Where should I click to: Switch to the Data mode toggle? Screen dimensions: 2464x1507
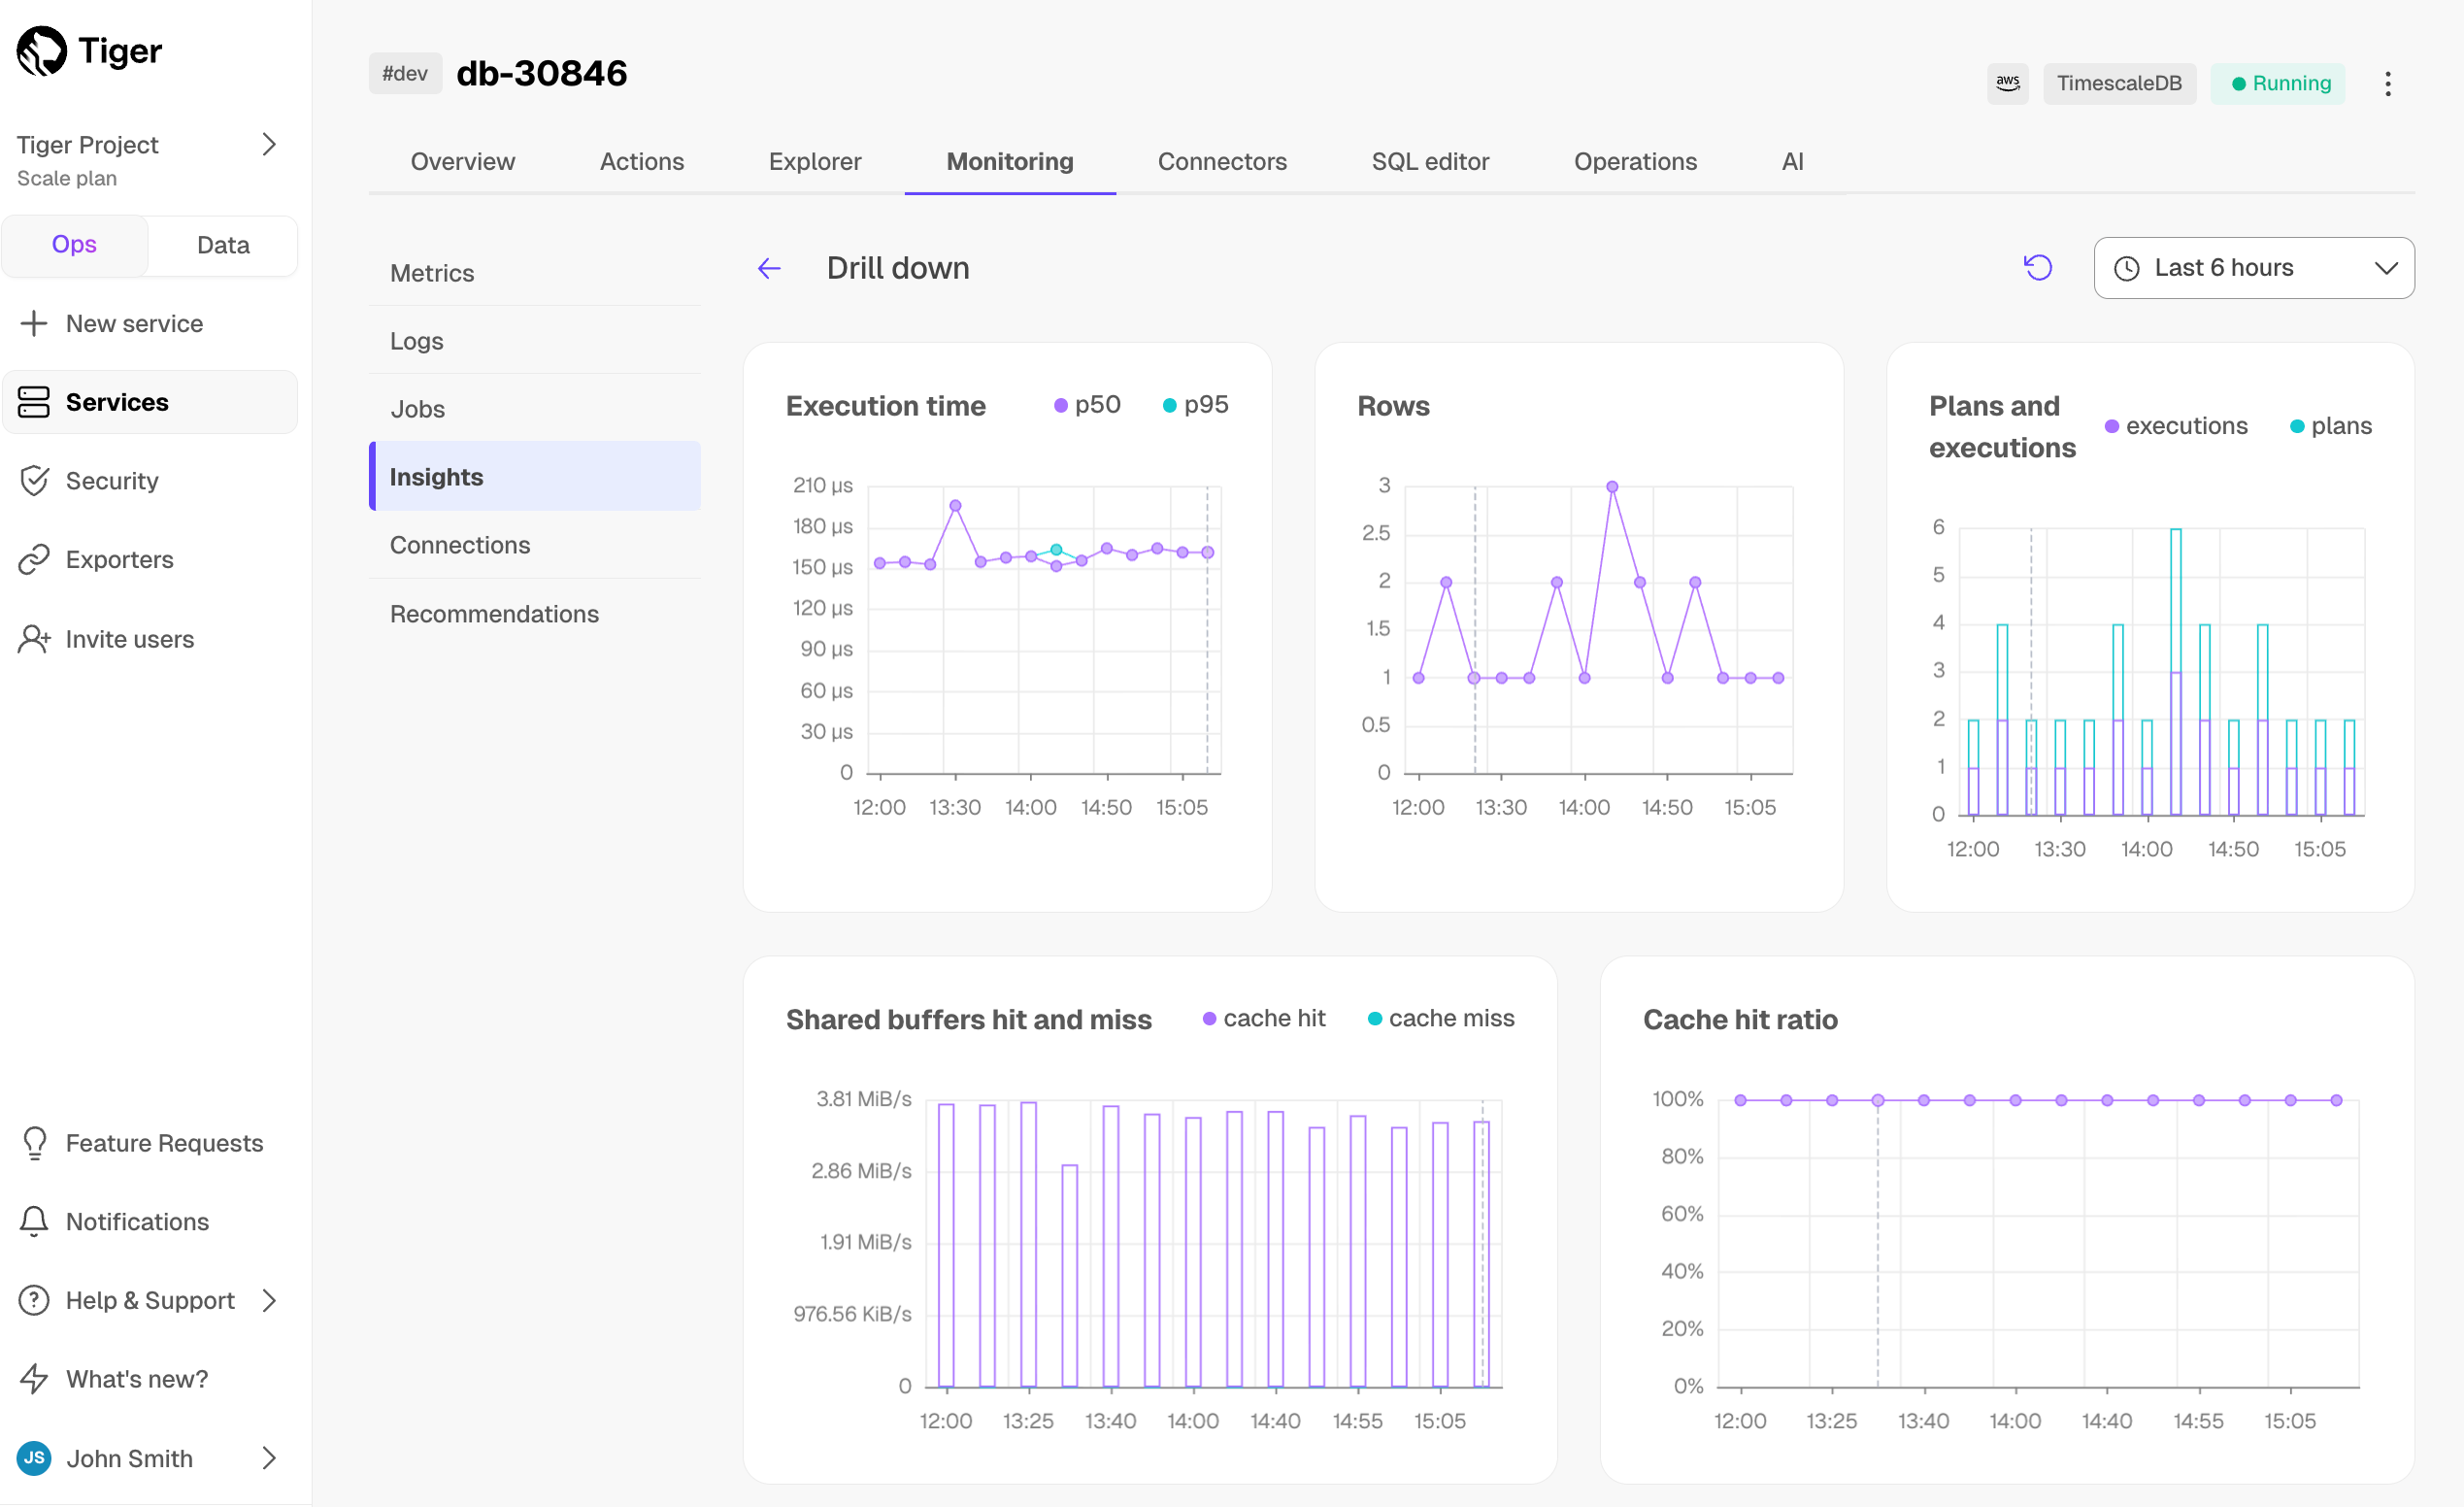pos(222,245)
